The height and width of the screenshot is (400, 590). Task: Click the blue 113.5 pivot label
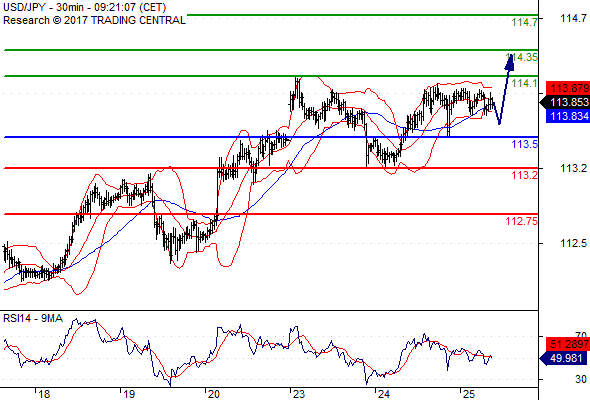click(525, 144)
